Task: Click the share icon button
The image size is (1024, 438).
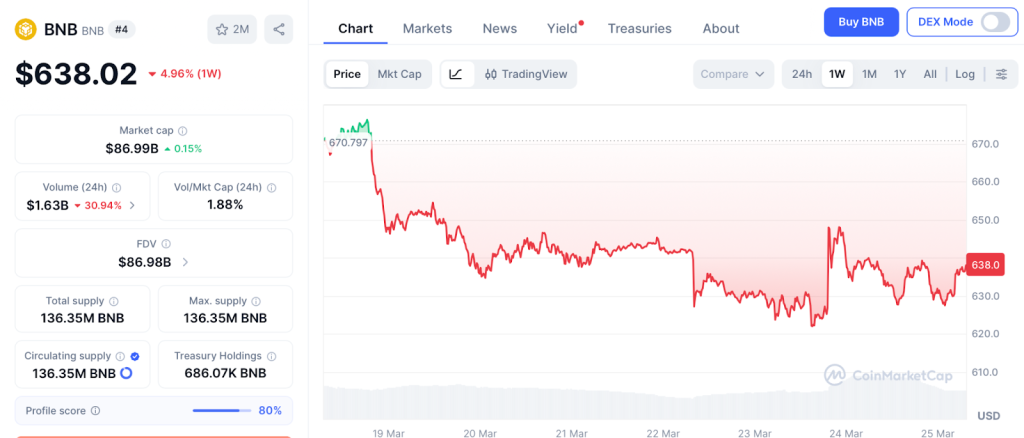Action: click(279, 29)
